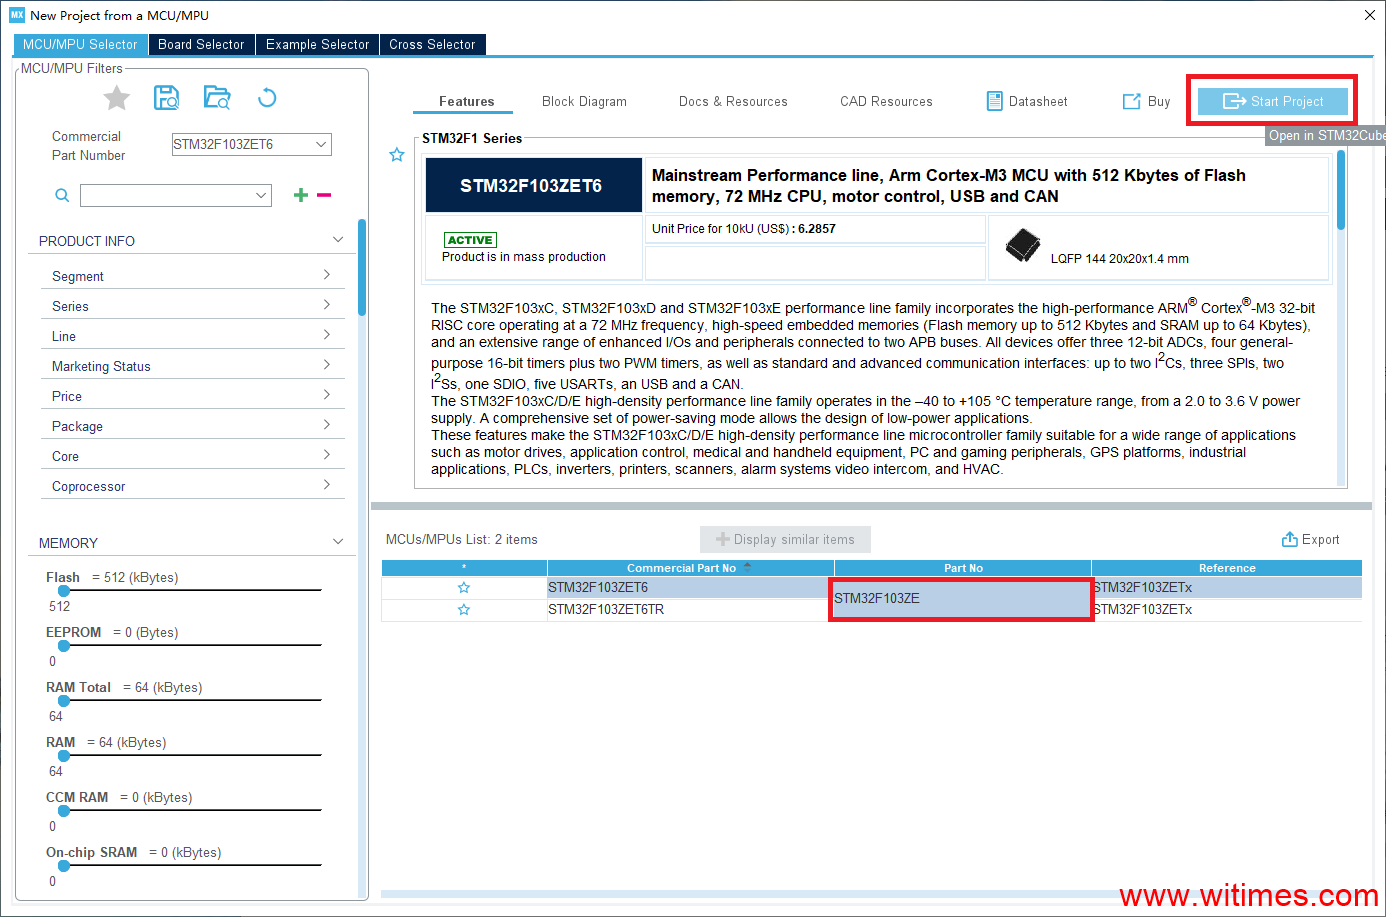Screen dimensions: 1386x917
Task: Switch to Board Selector tab
Action: [x=201, y=45]
